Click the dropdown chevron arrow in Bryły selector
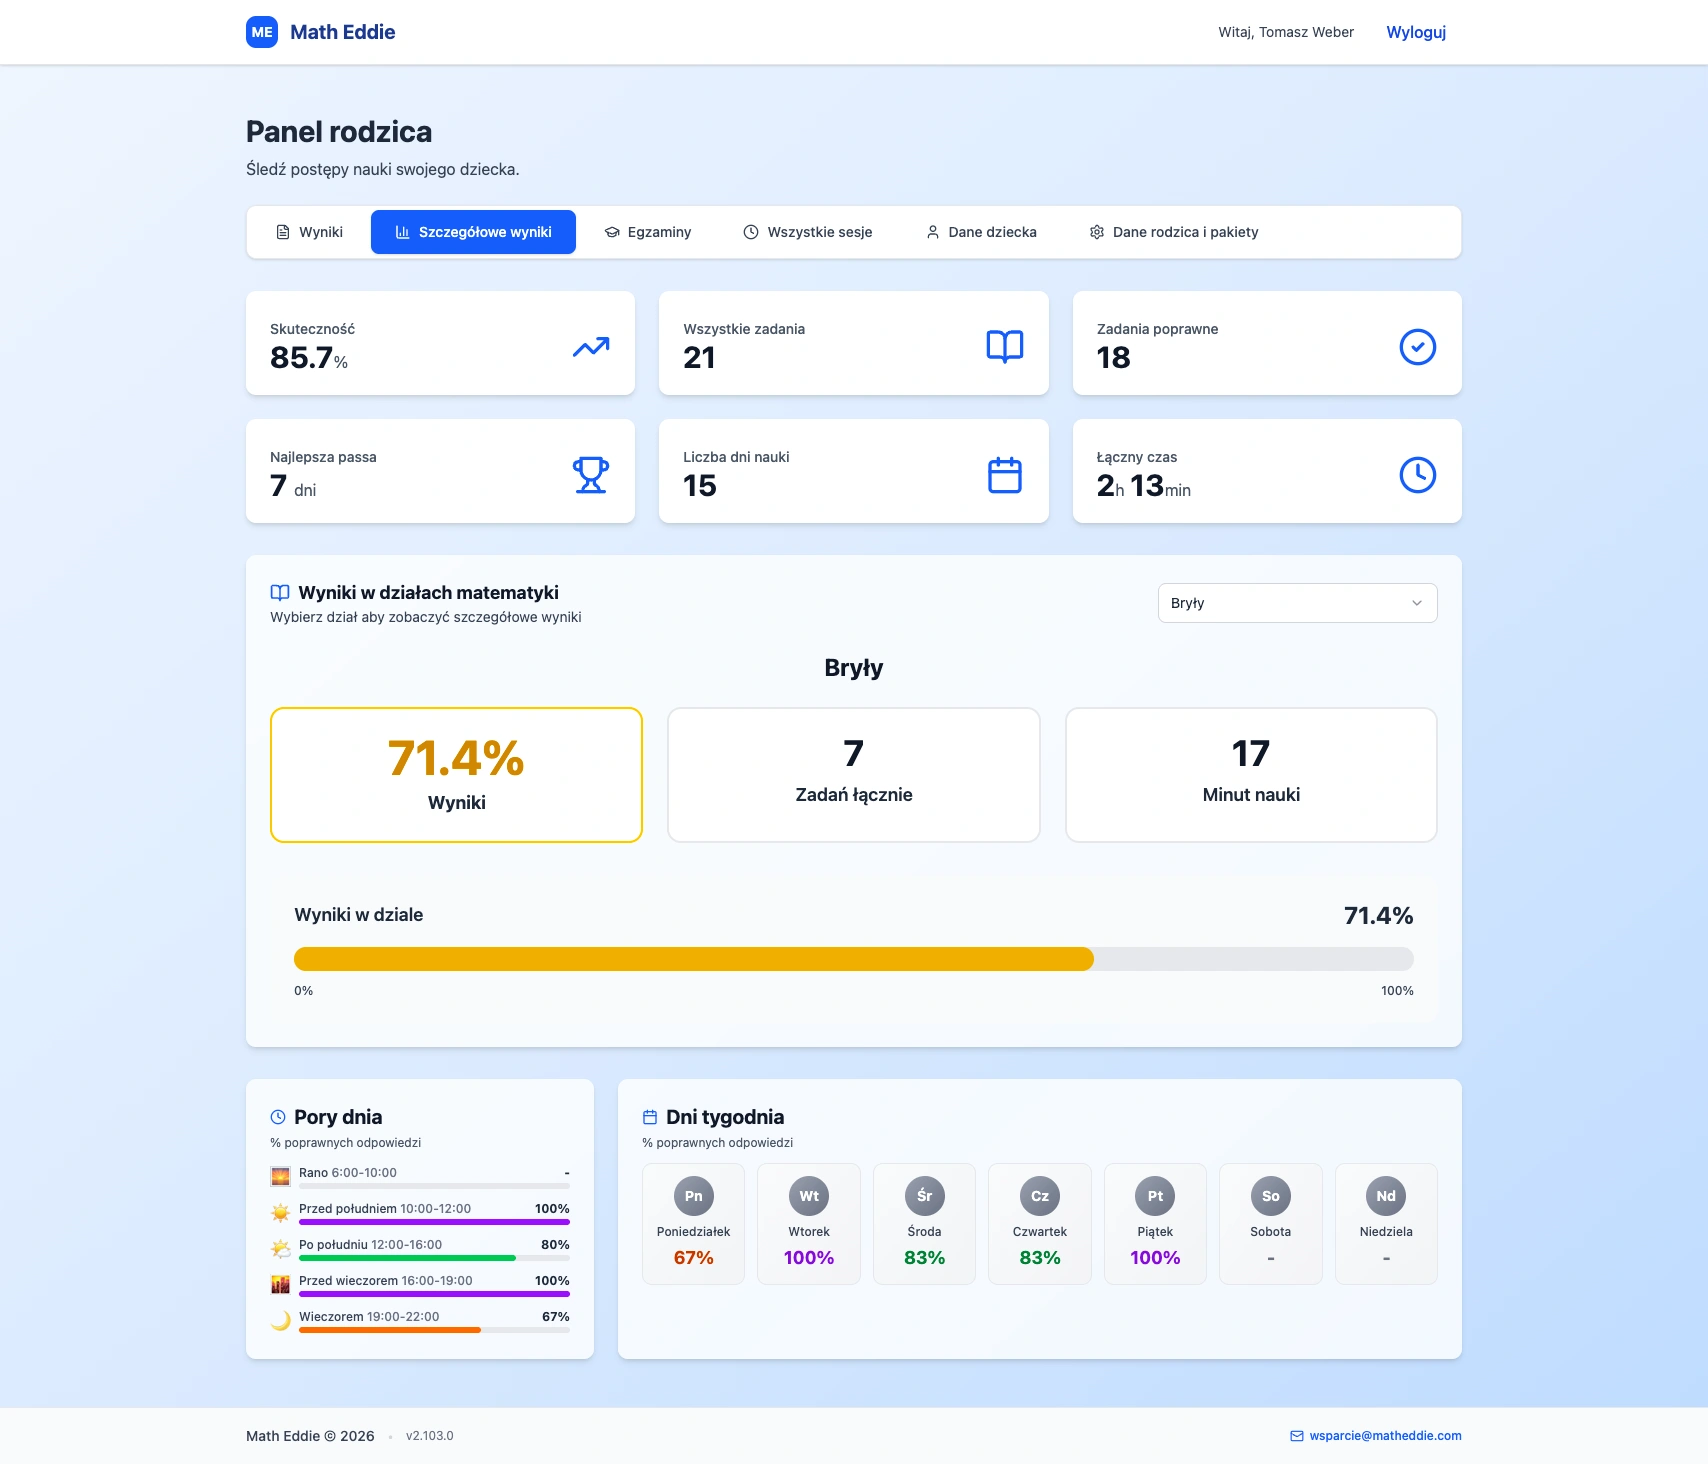1708x1464 pixels. tap(1417, 603)
